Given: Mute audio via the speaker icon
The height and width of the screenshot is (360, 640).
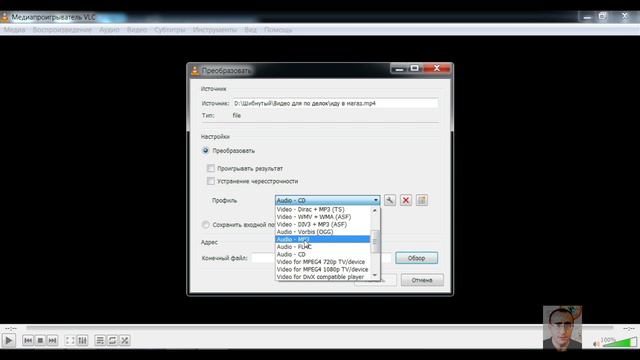Looking at the screenshot, I should (596, 344).
